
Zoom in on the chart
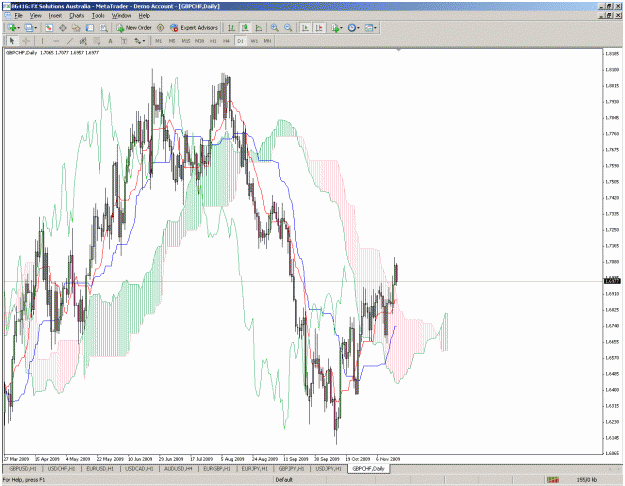(274, 28)
